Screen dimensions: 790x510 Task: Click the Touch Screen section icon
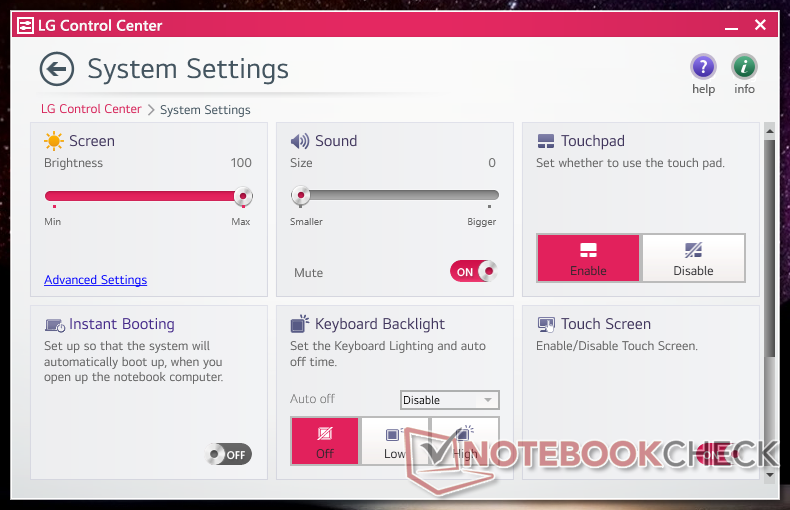(546, 325)
